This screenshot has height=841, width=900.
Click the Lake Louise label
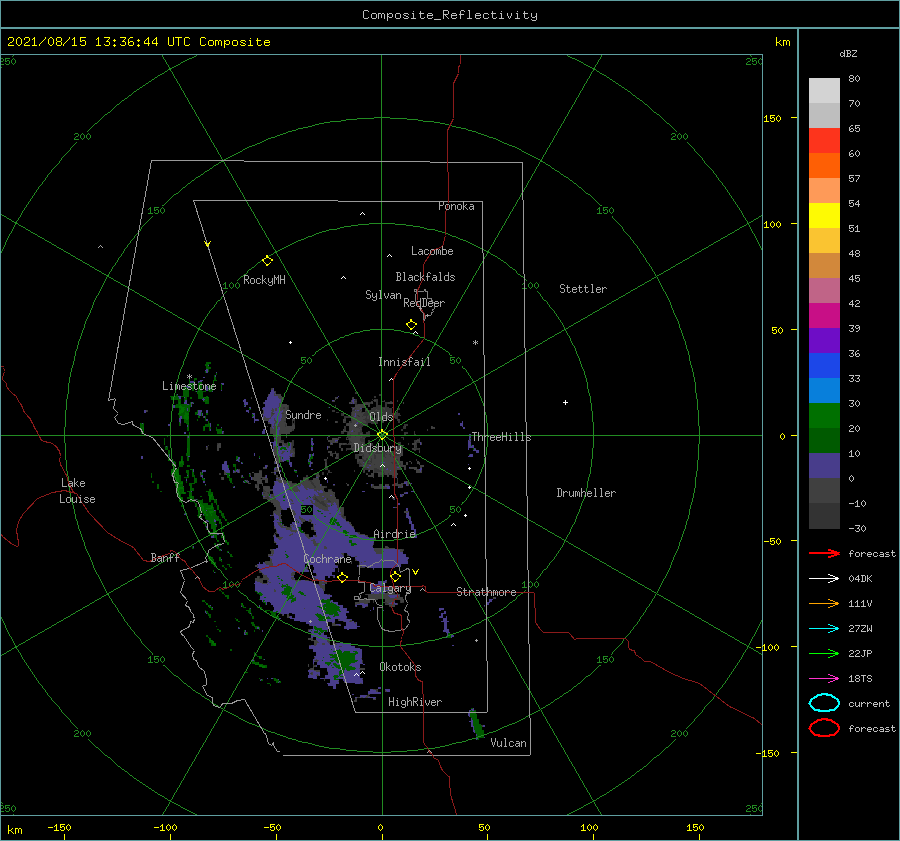[77, 491]
